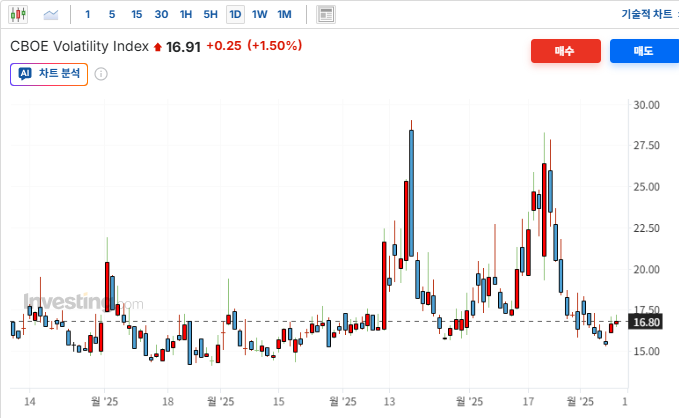Switch to the 5H interval
The width and height of the screenshot is (679, 418).
(210, 14)
